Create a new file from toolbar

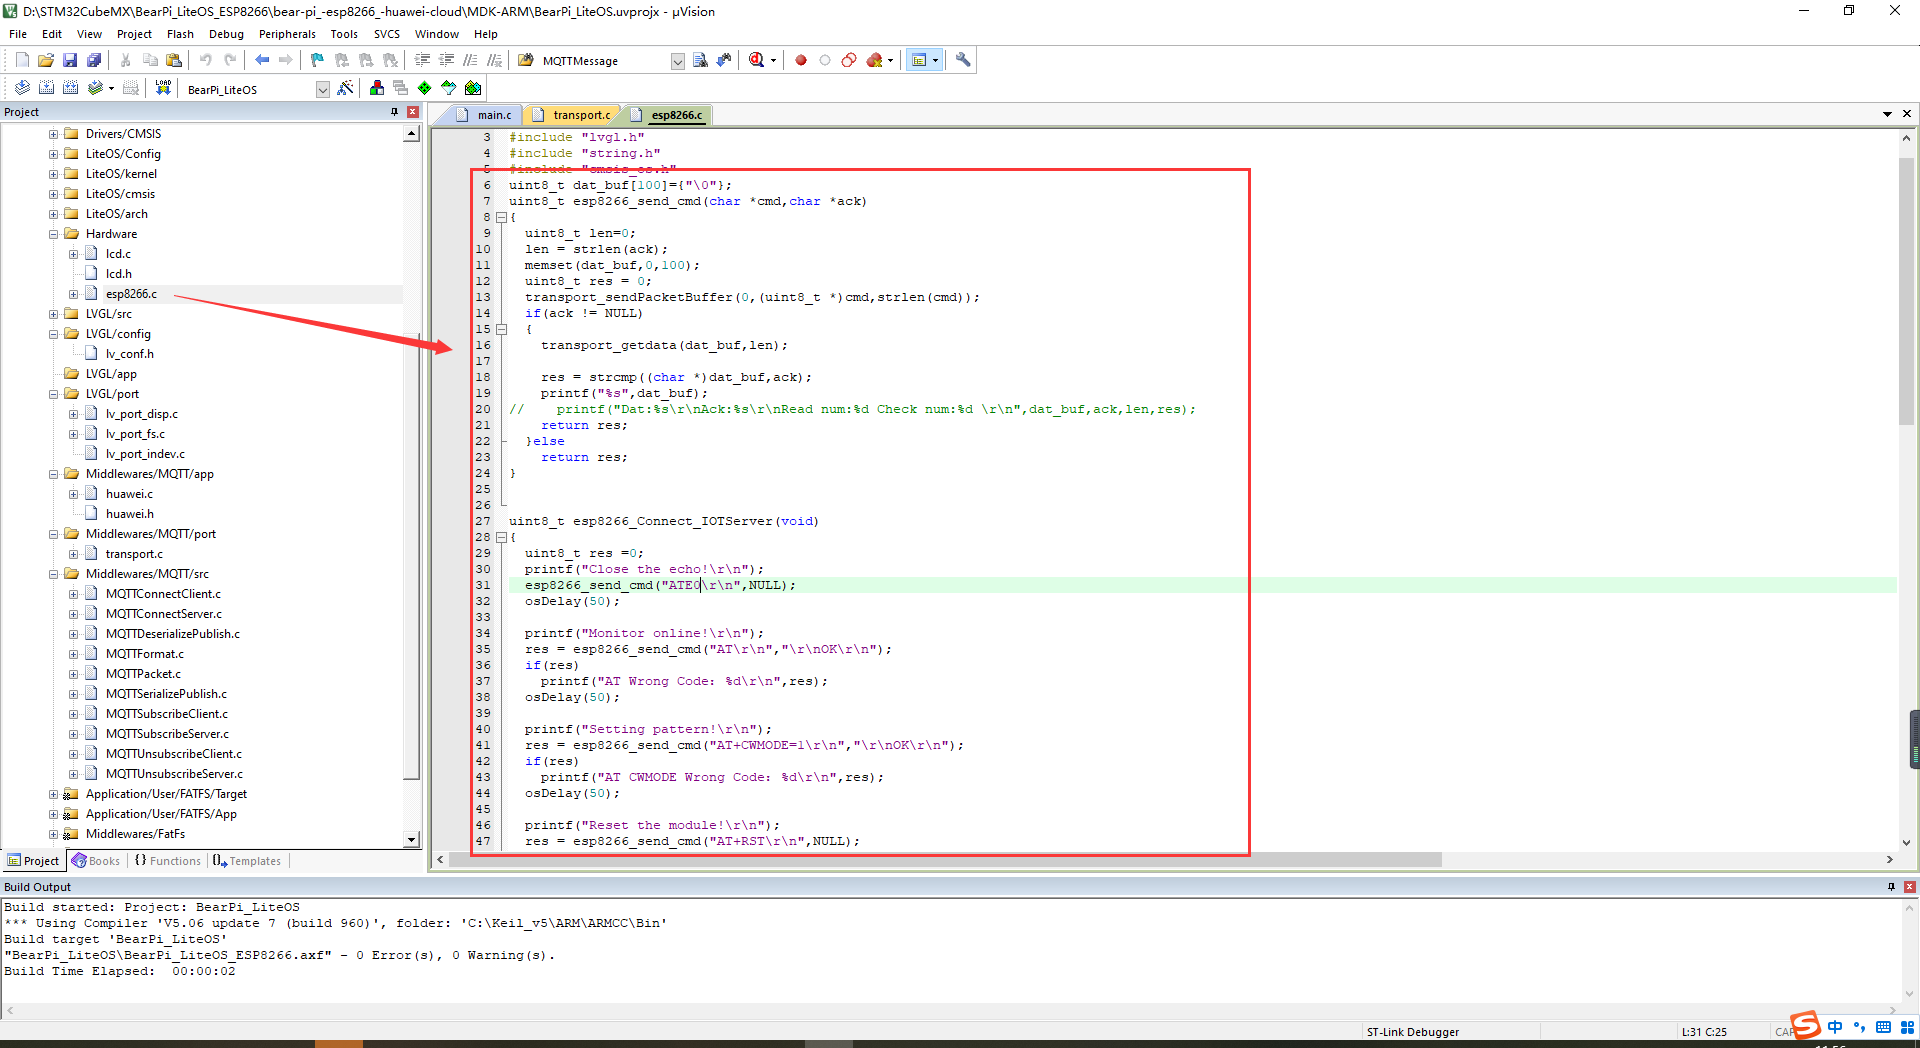22,60
